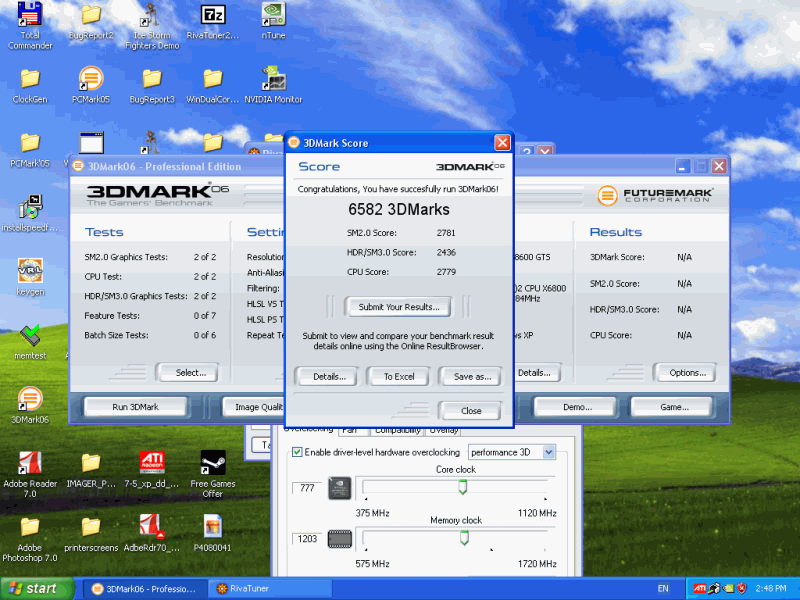Close the 3DMark Score dialog via Close button

470,411
